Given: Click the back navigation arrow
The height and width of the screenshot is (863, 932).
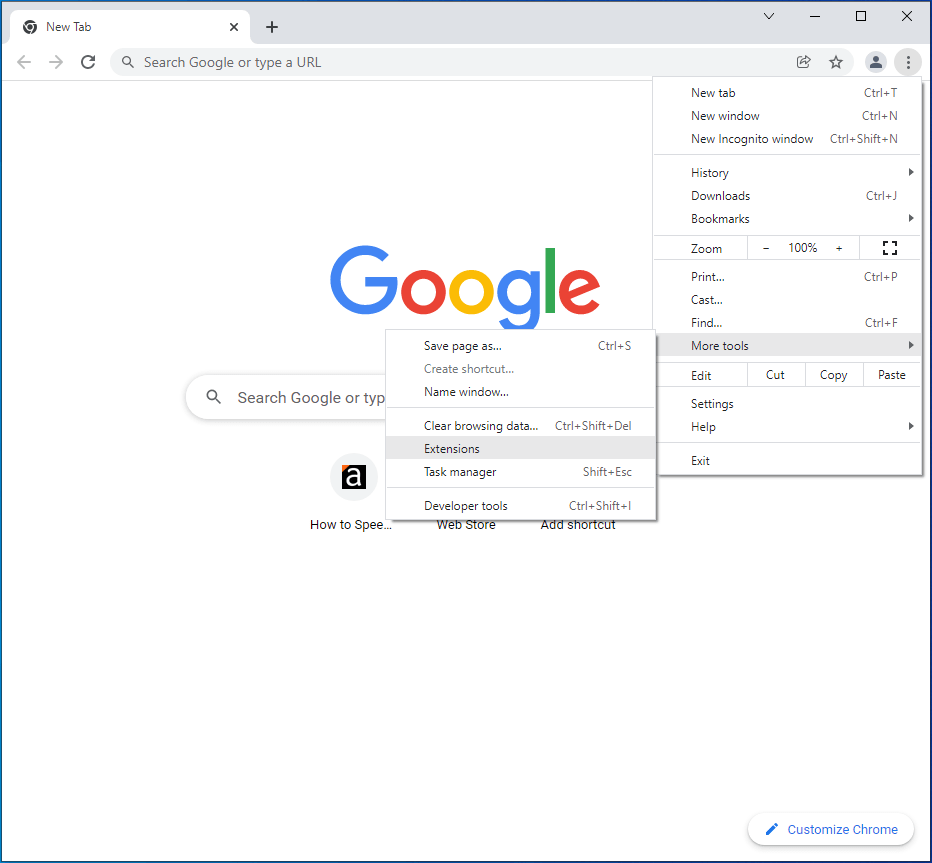Looking at the screenshot, I should click(x=24, y=61).
